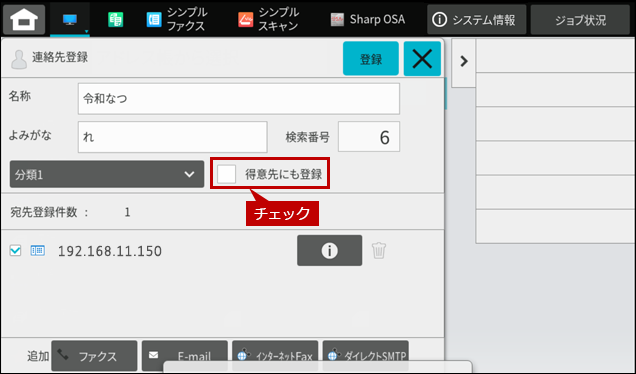Open the green copy mode icon
The height and width of the screenshot is (374, 636).
116,19
